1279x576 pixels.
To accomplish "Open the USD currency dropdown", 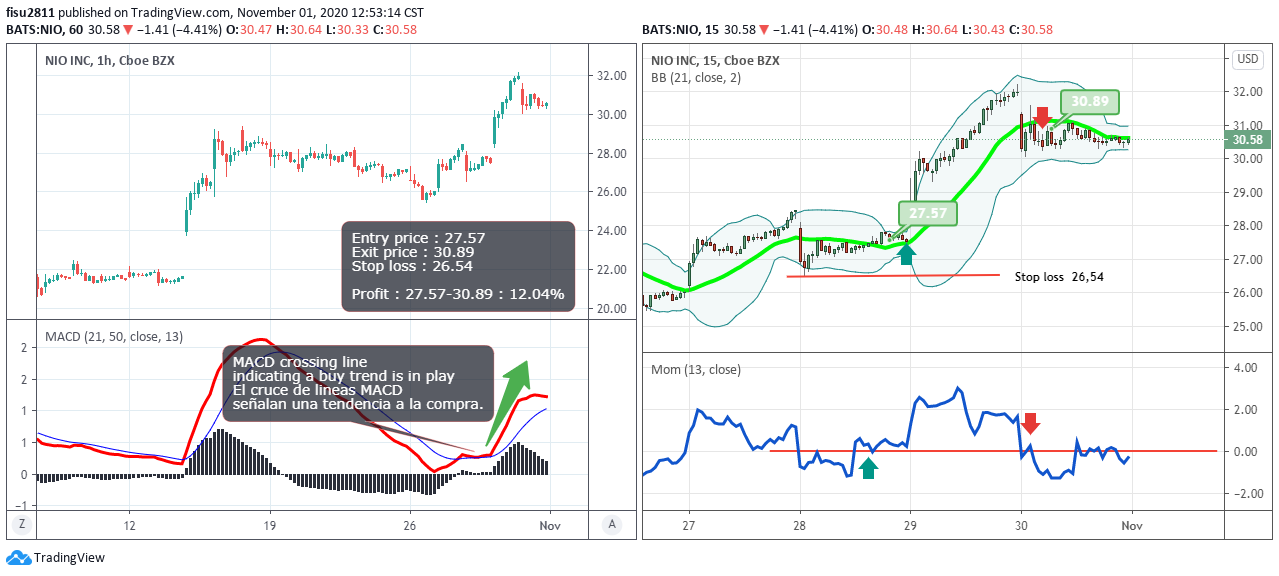I will point(1248,59).
